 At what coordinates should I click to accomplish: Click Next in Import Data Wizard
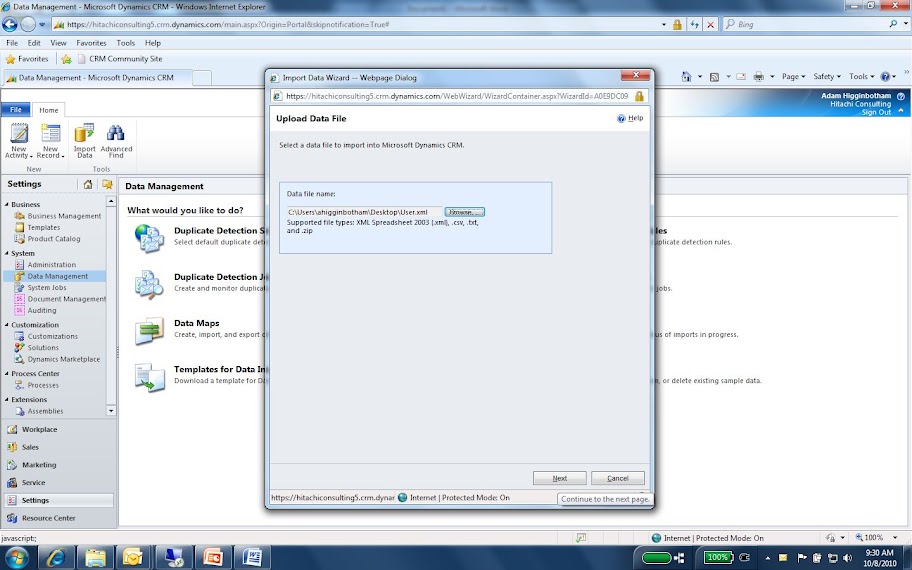coord(560,478)
